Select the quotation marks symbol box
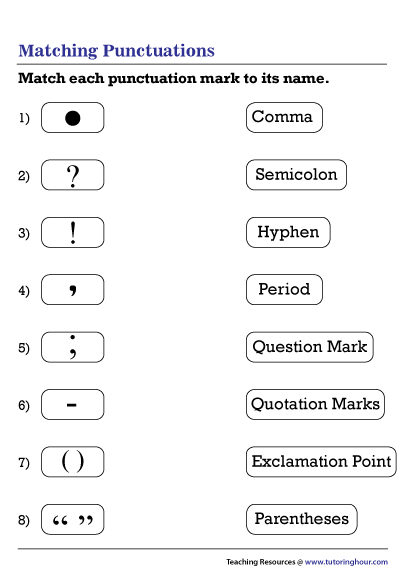 click(x=73, y=519)
